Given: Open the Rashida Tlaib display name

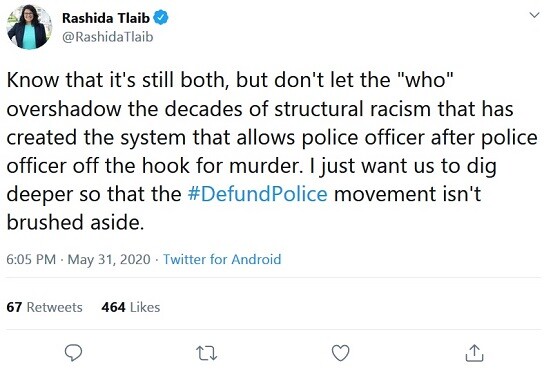Looking at the screenshot, I should click(106, 18).
